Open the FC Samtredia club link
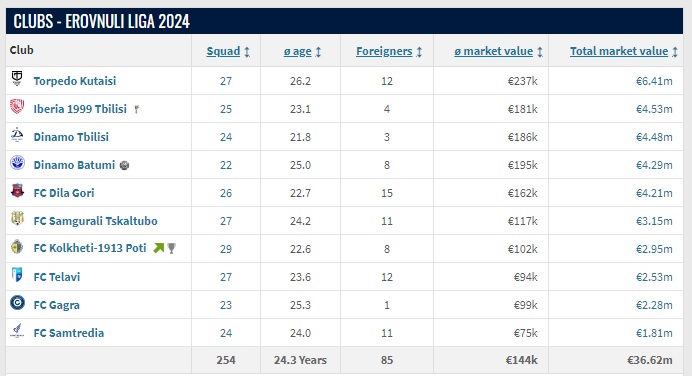 69,333
